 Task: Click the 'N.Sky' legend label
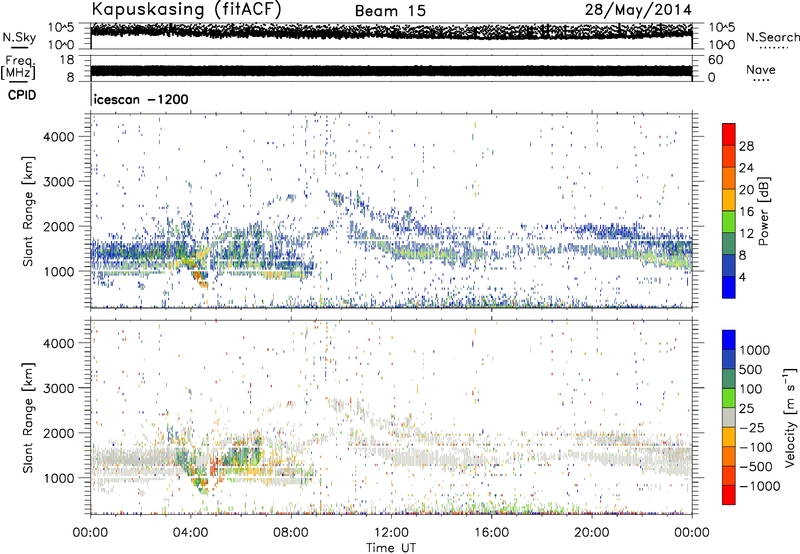tap(19, 37)
